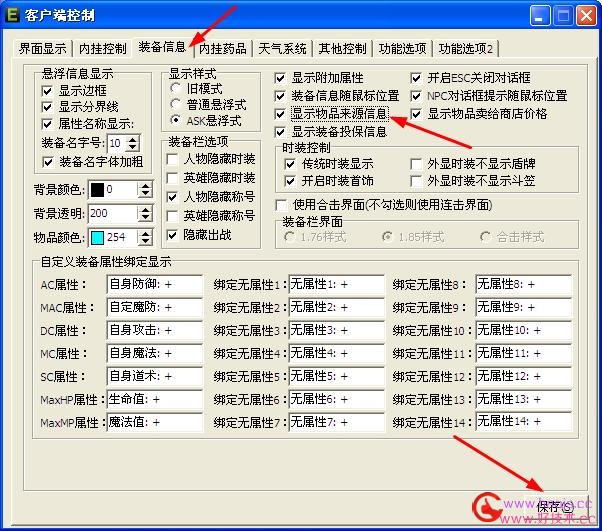Click the 保存 button
Image resolution: width=602 pixels, height=531 pixels.
(556, 506)
